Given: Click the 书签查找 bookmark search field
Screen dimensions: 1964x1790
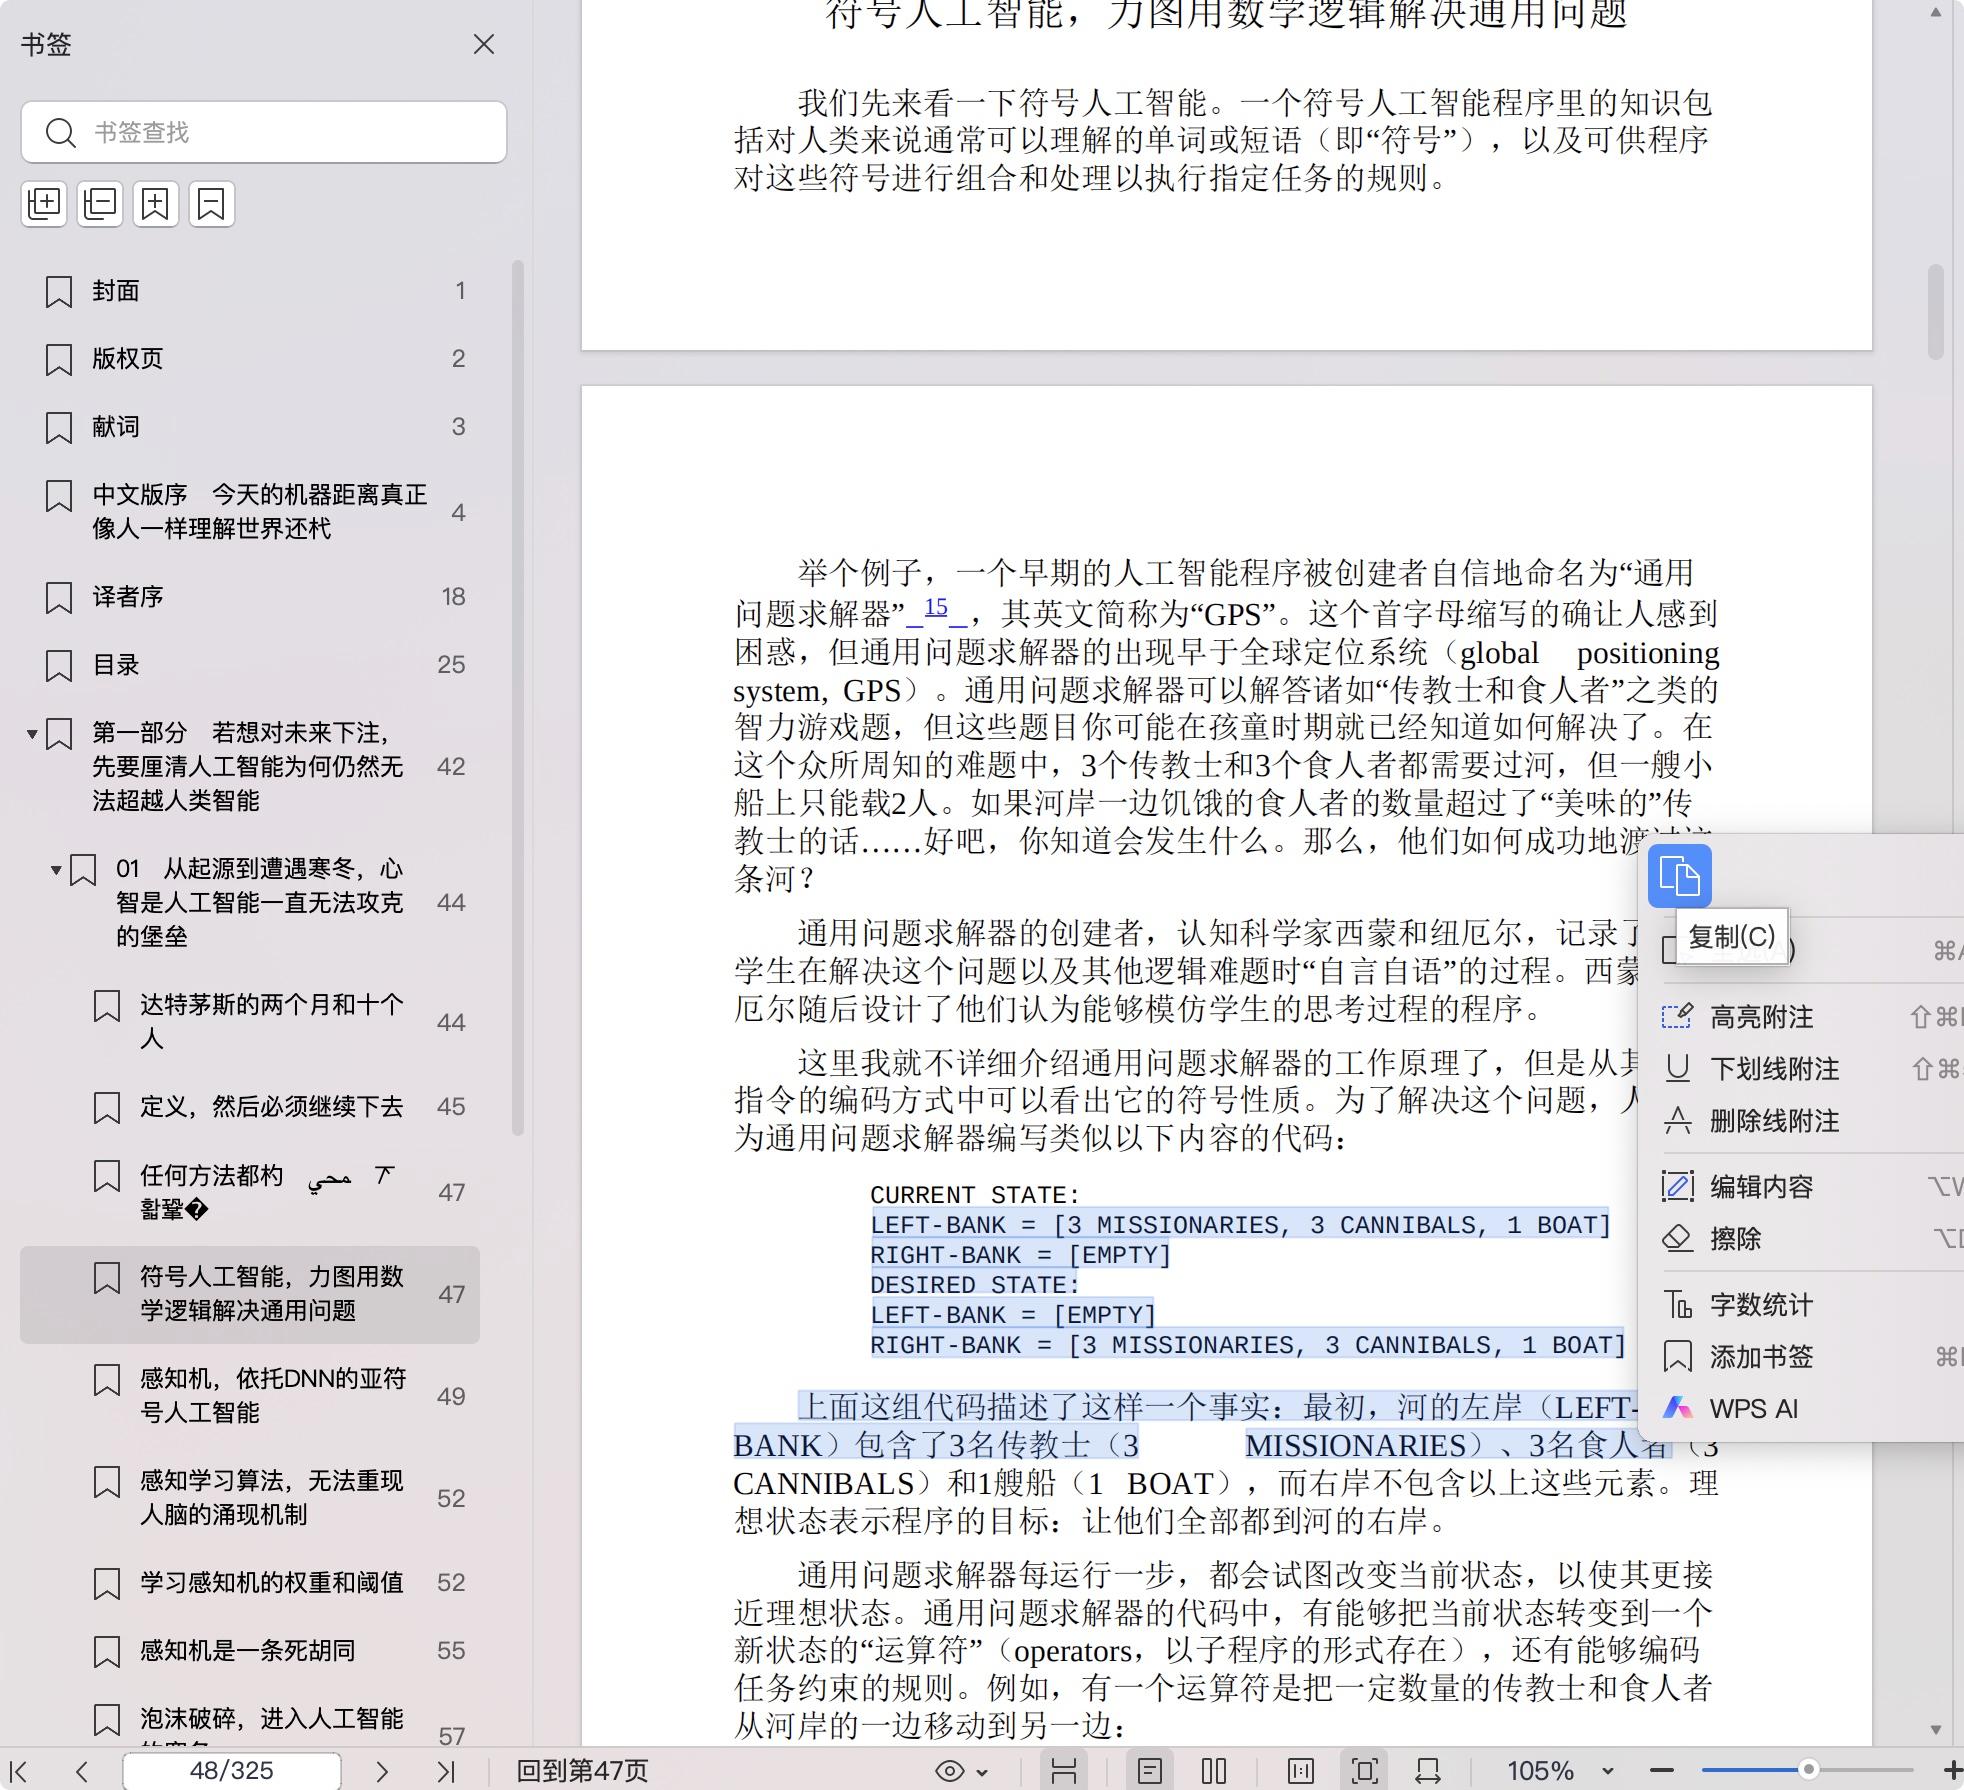Looking at the screenshot, I should (x=264, y=132).
